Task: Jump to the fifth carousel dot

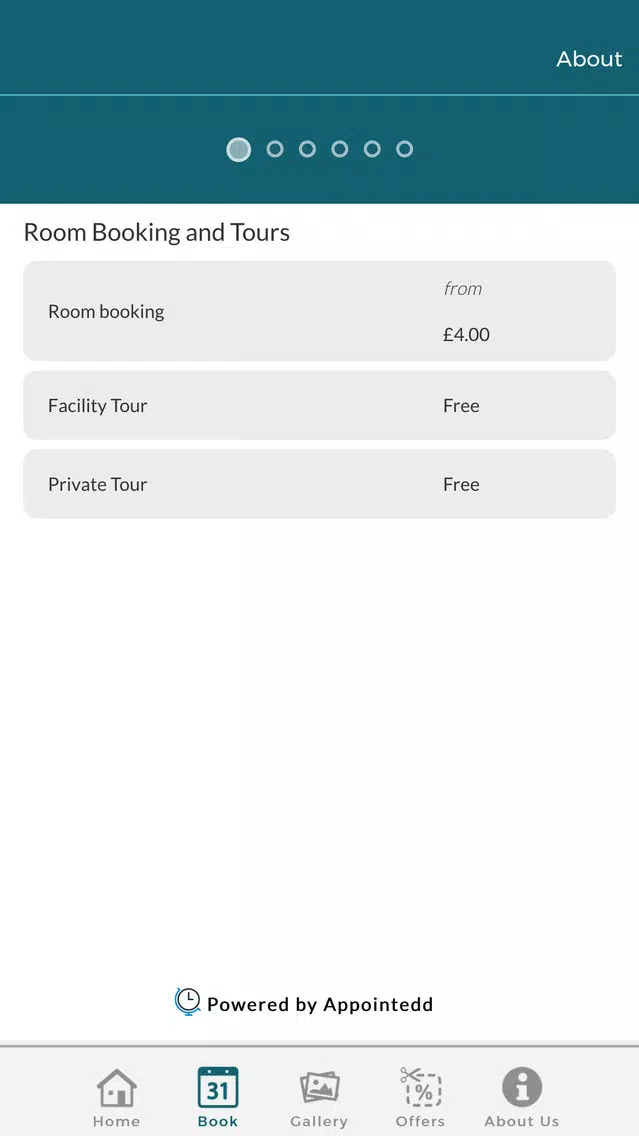Action: click(372, 149)
